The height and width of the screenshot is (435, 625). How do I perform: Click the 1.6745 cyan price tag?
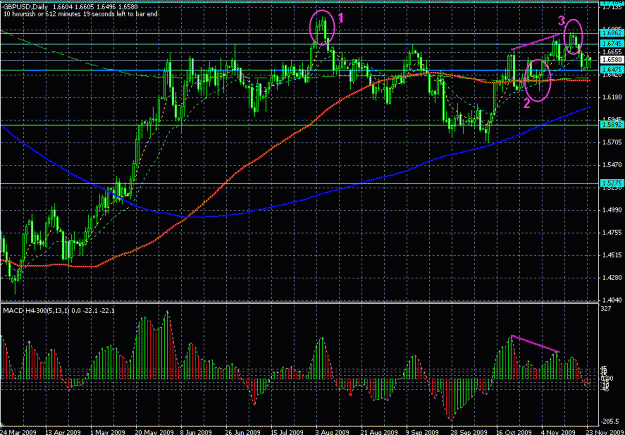(x=611, y=43)
